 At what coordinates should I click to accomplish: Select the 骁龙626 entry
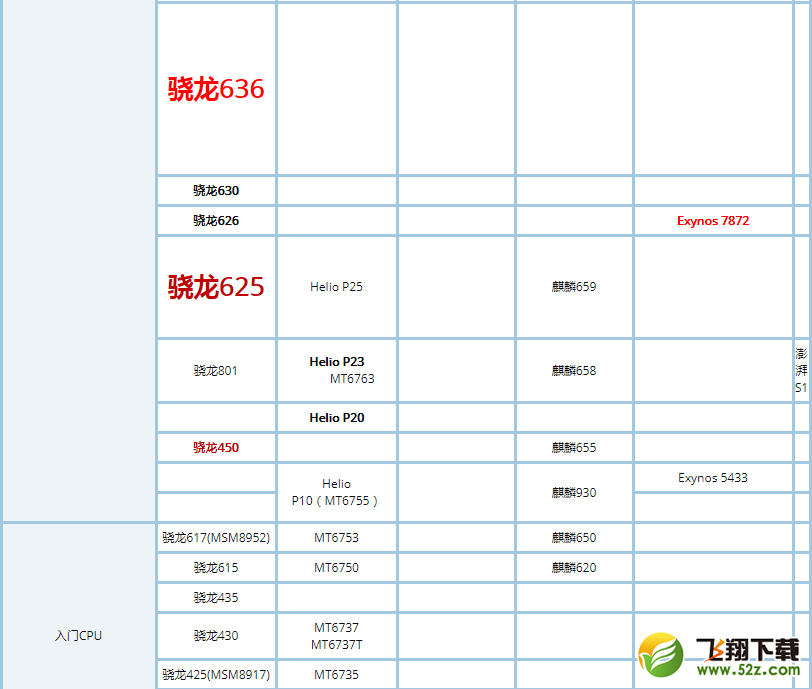213,220
